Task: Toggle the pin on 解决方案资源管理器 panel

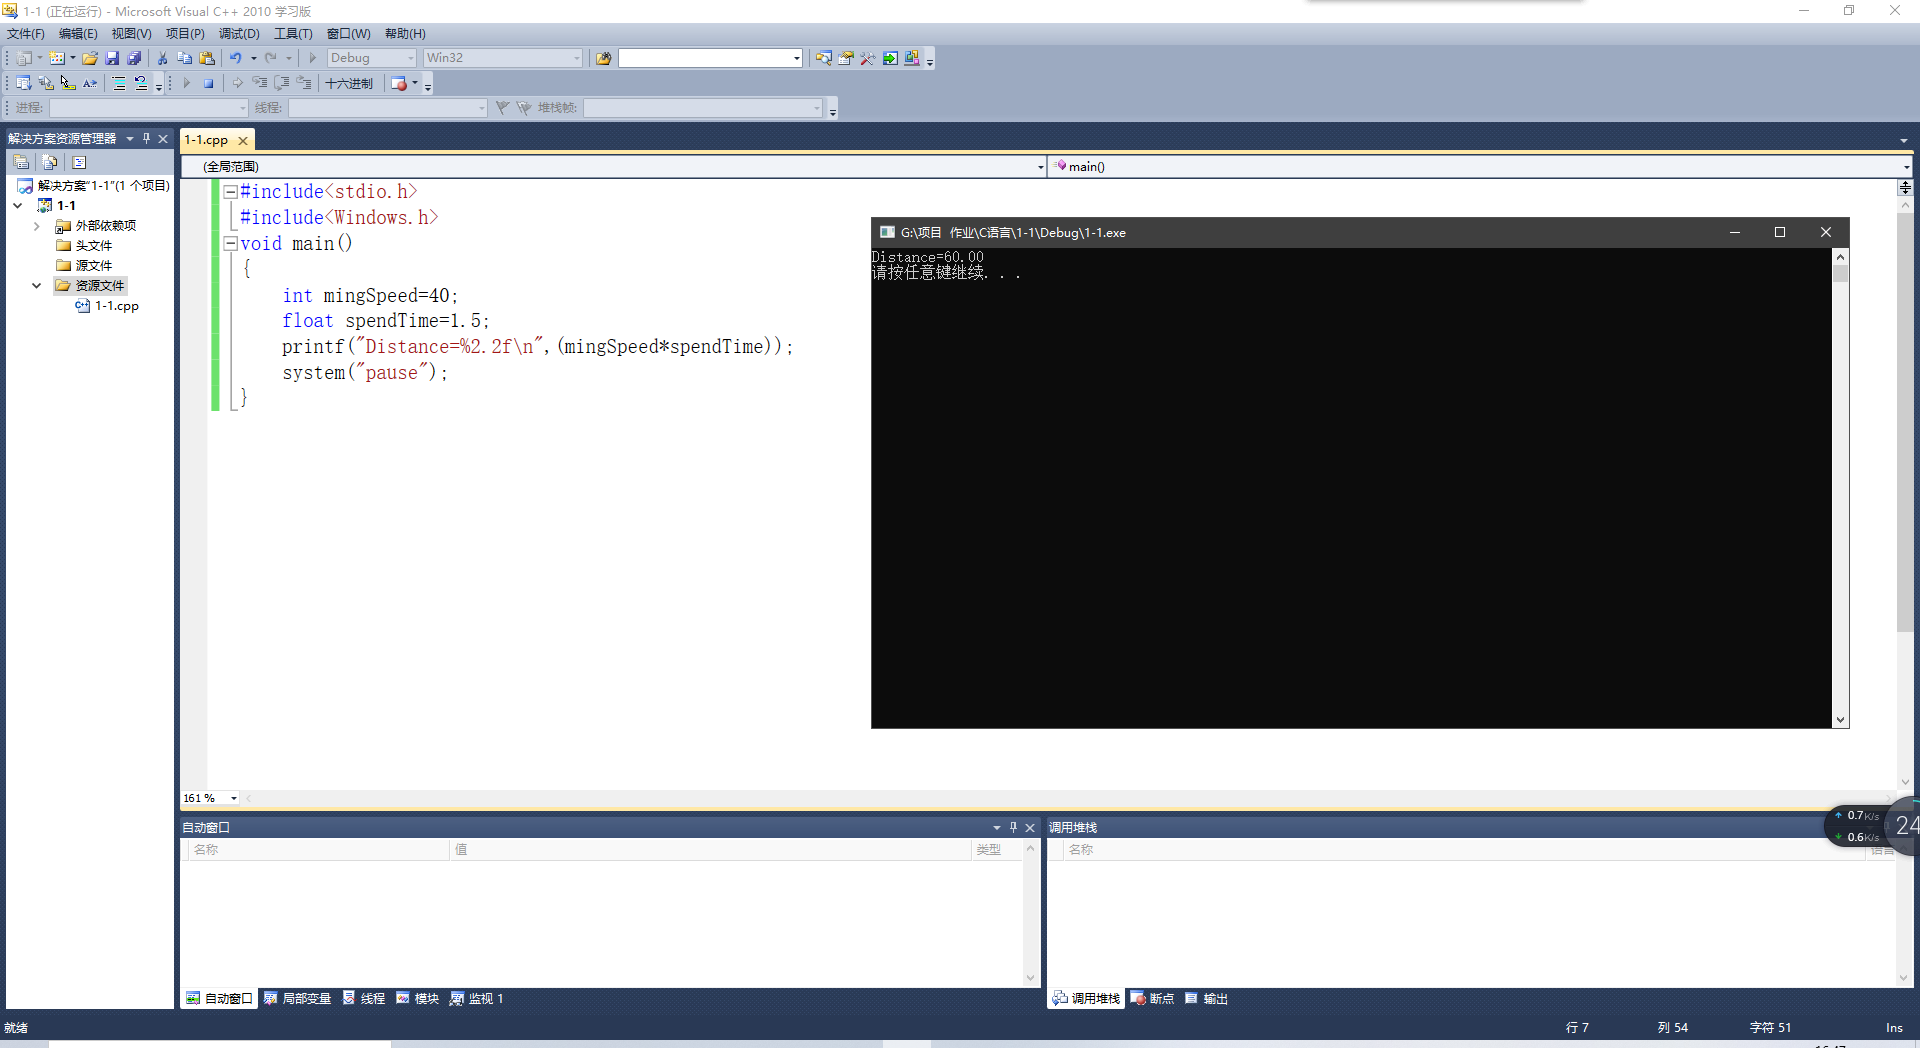Action: 146,139
